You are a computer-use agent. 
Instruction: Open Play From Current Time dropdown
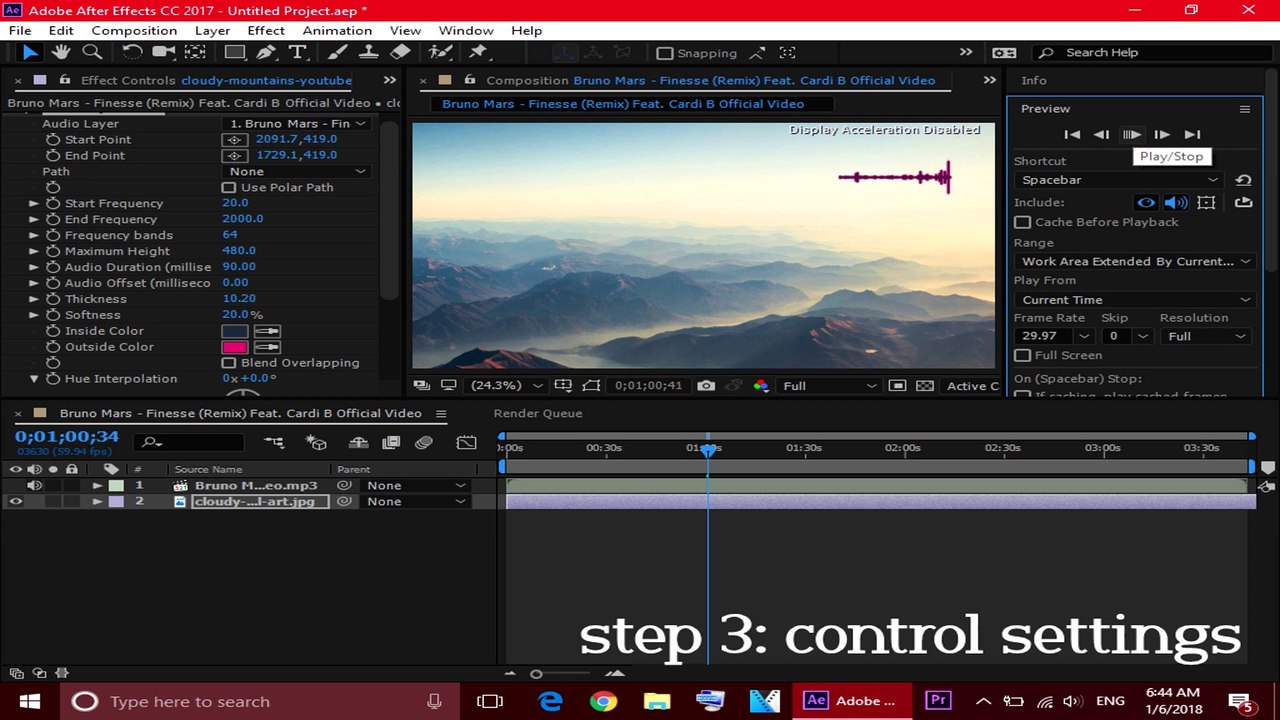coord(1135,300)
